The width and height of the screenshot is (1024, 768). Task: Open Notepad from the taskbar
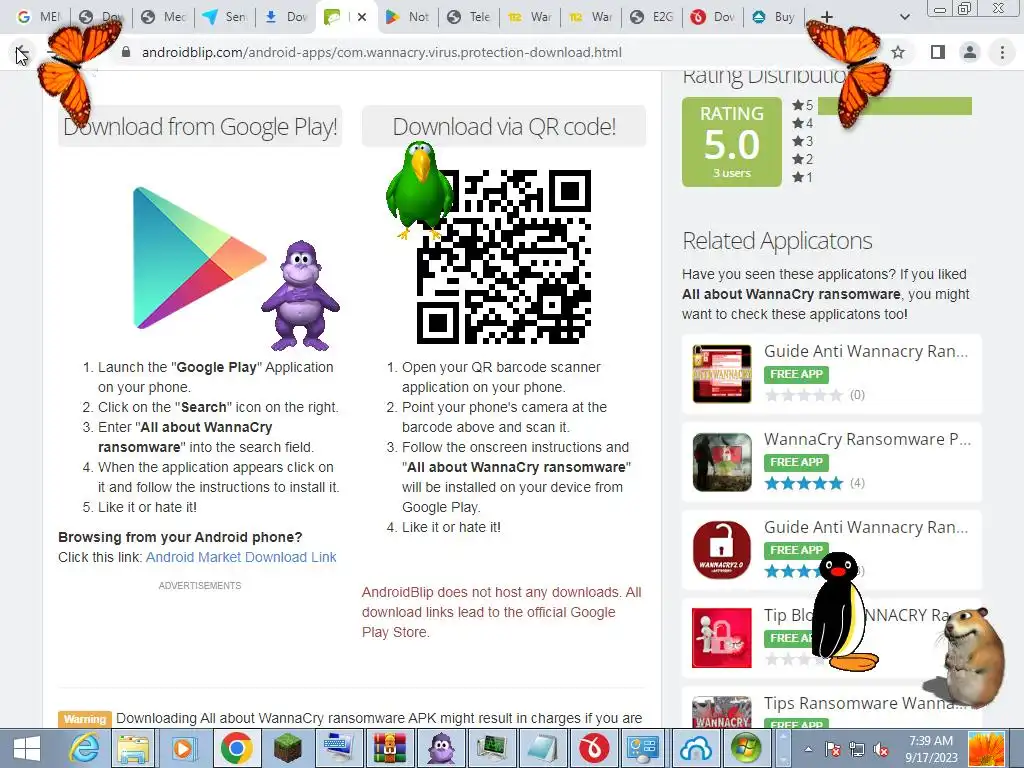tap(543, 748)
